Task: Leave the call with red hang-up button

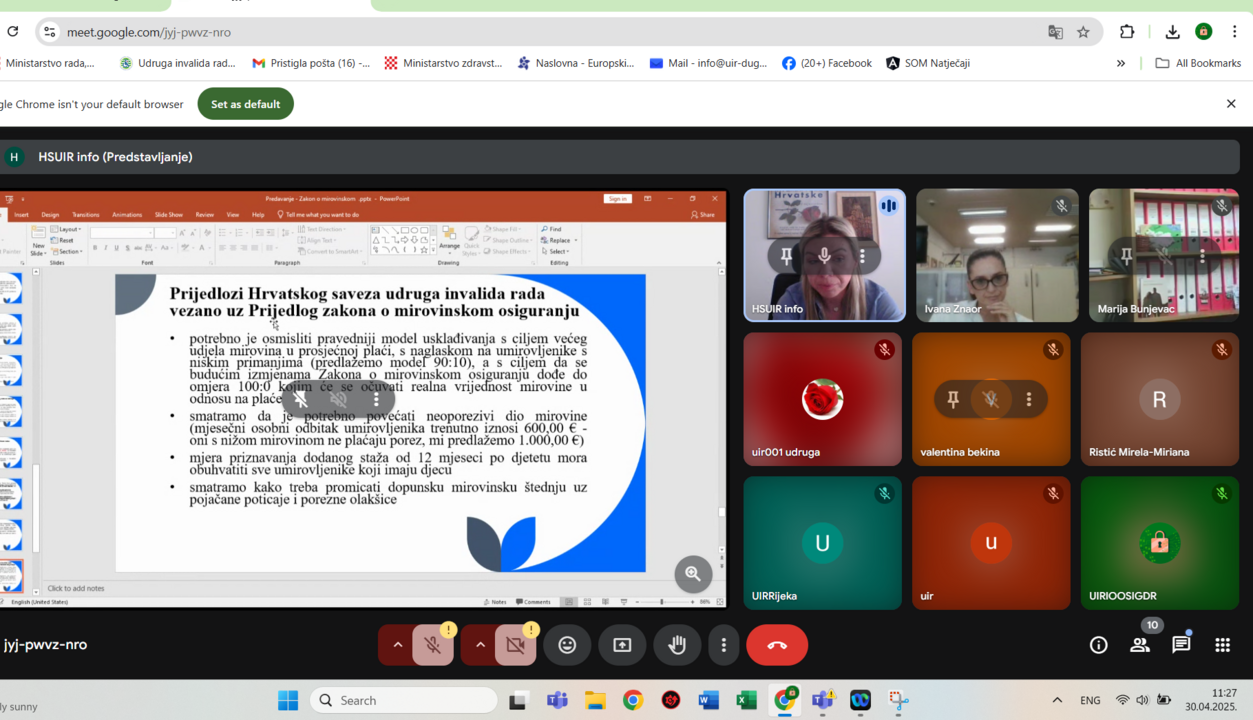Action: pos(777,645)
